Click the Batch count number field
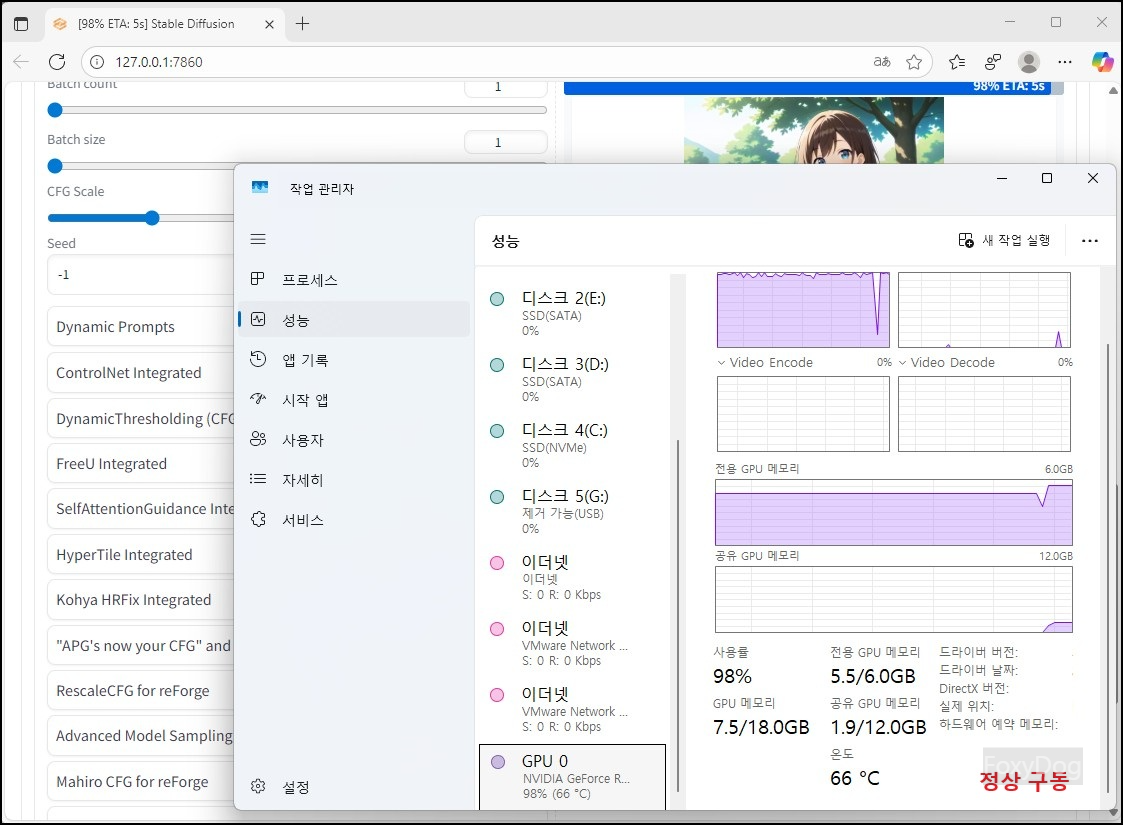 click(506, 87)
